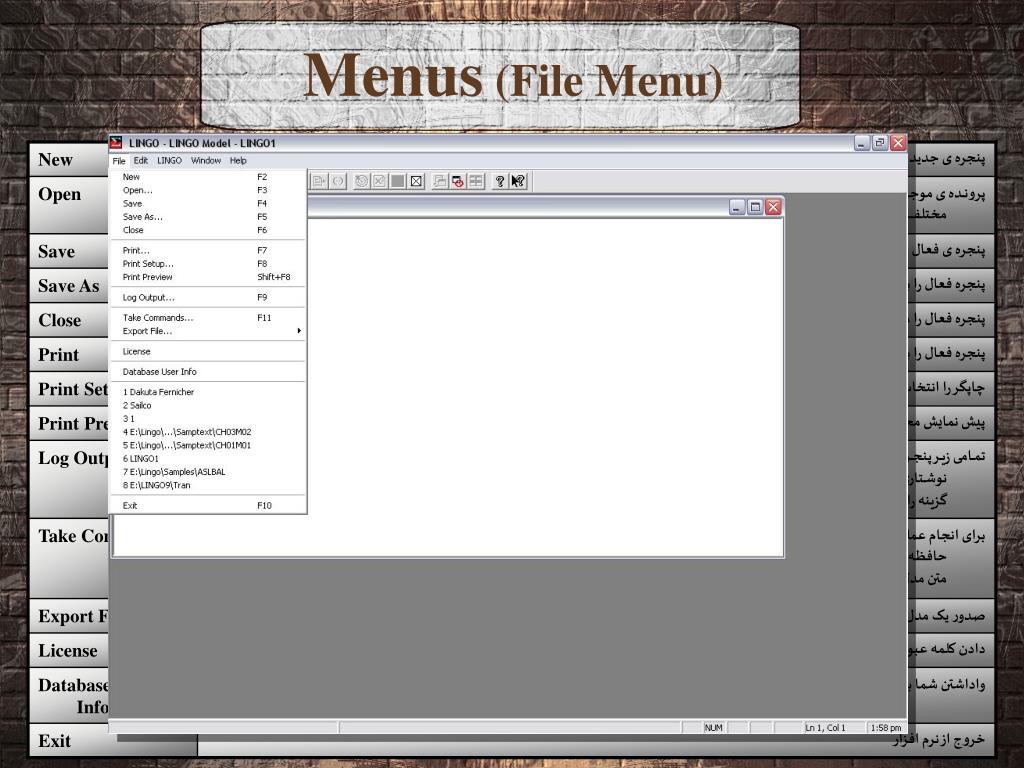Click the 1:58 pm time in the status bar
This screenshot has height=768, width=1024.
[886, 728]
